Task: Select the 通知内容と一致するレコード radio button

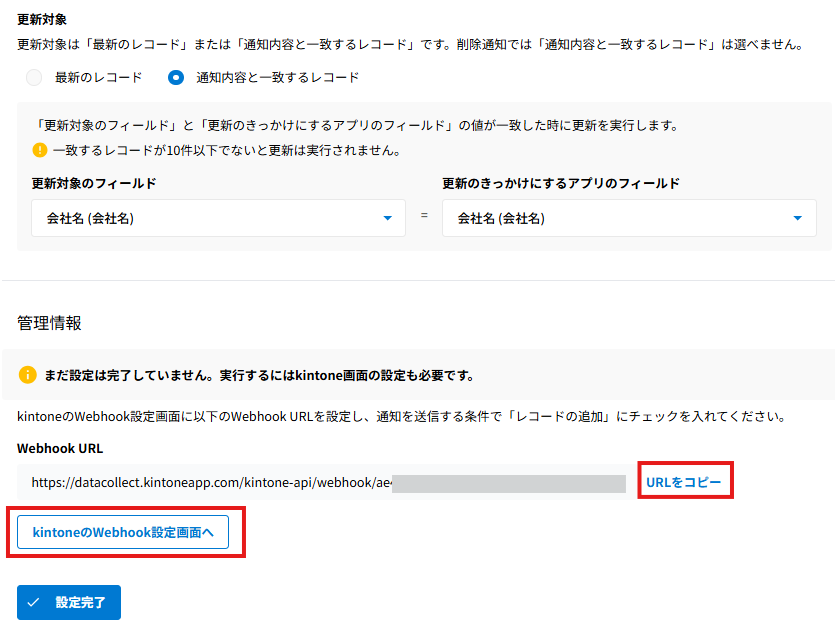Action: coord(176,77)
